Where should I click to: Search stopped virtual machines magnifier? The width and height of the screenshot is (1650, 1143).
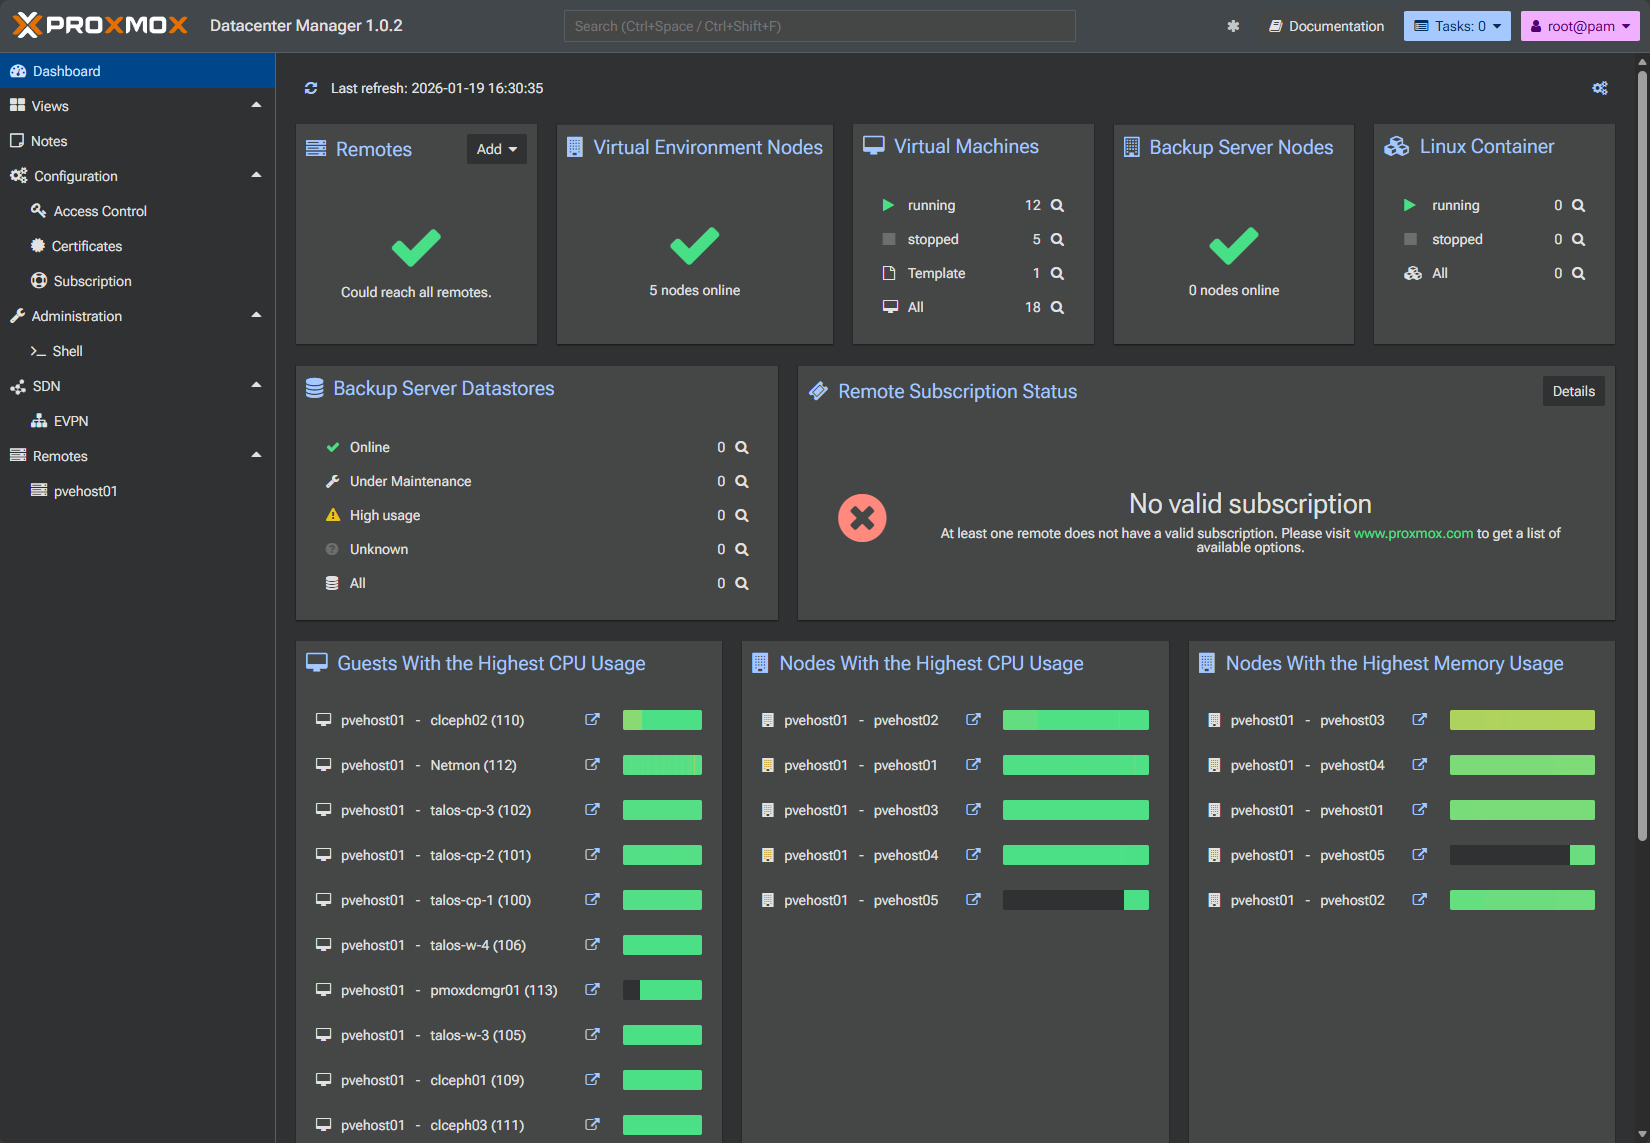click(x=1057, y=239)
